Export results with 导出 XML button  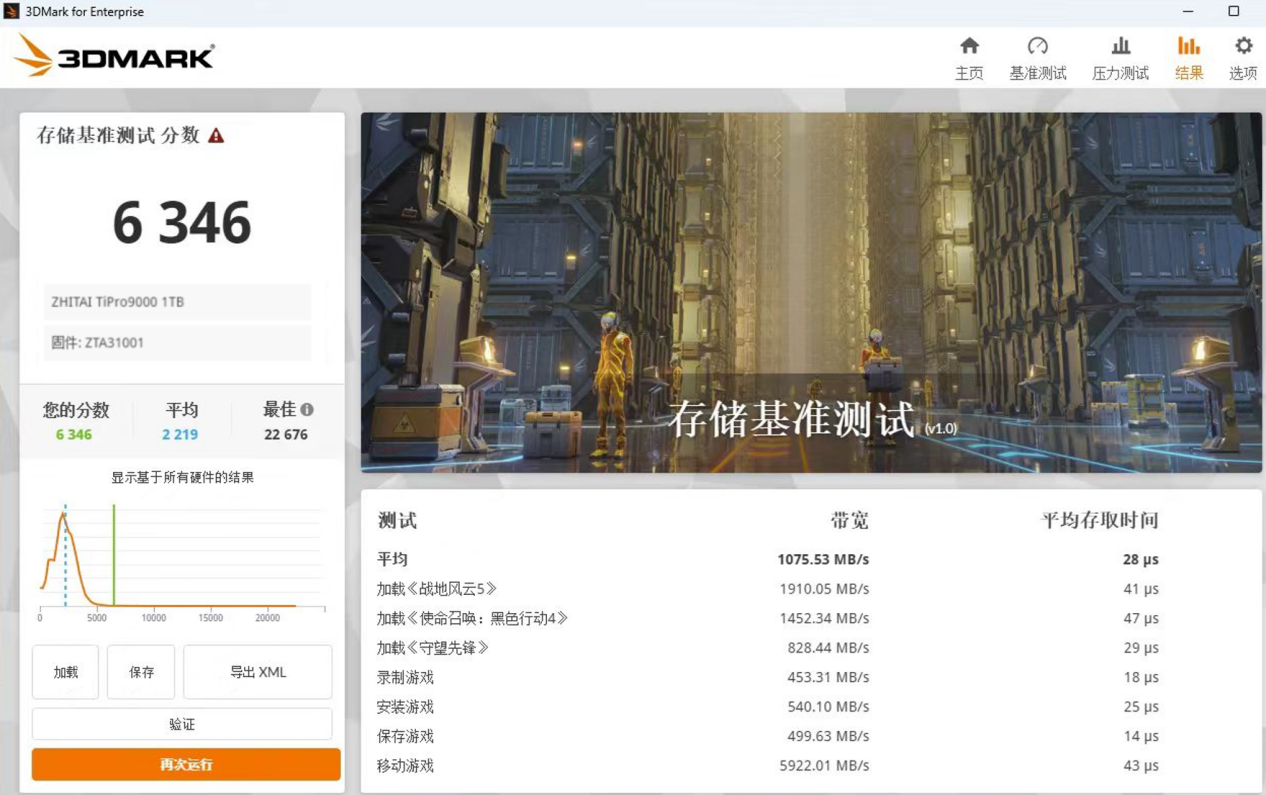[x=258, y=672]
